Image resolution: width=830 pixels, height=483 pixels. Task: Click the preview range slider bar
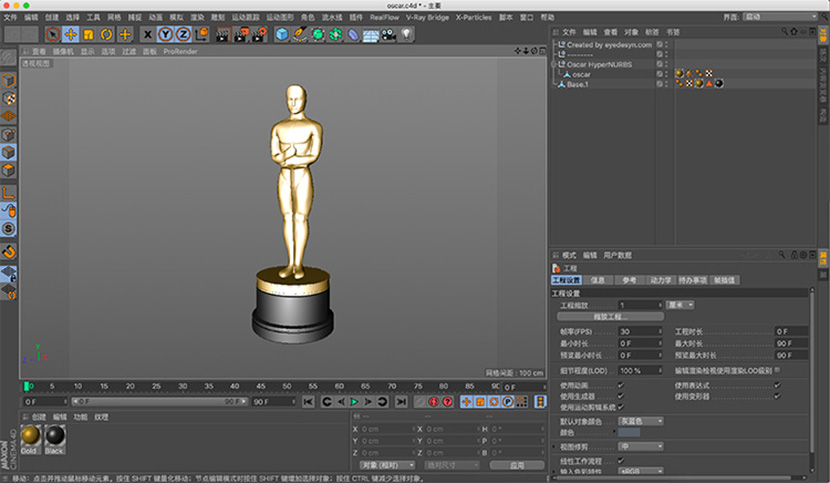click(x=159, y=402)
